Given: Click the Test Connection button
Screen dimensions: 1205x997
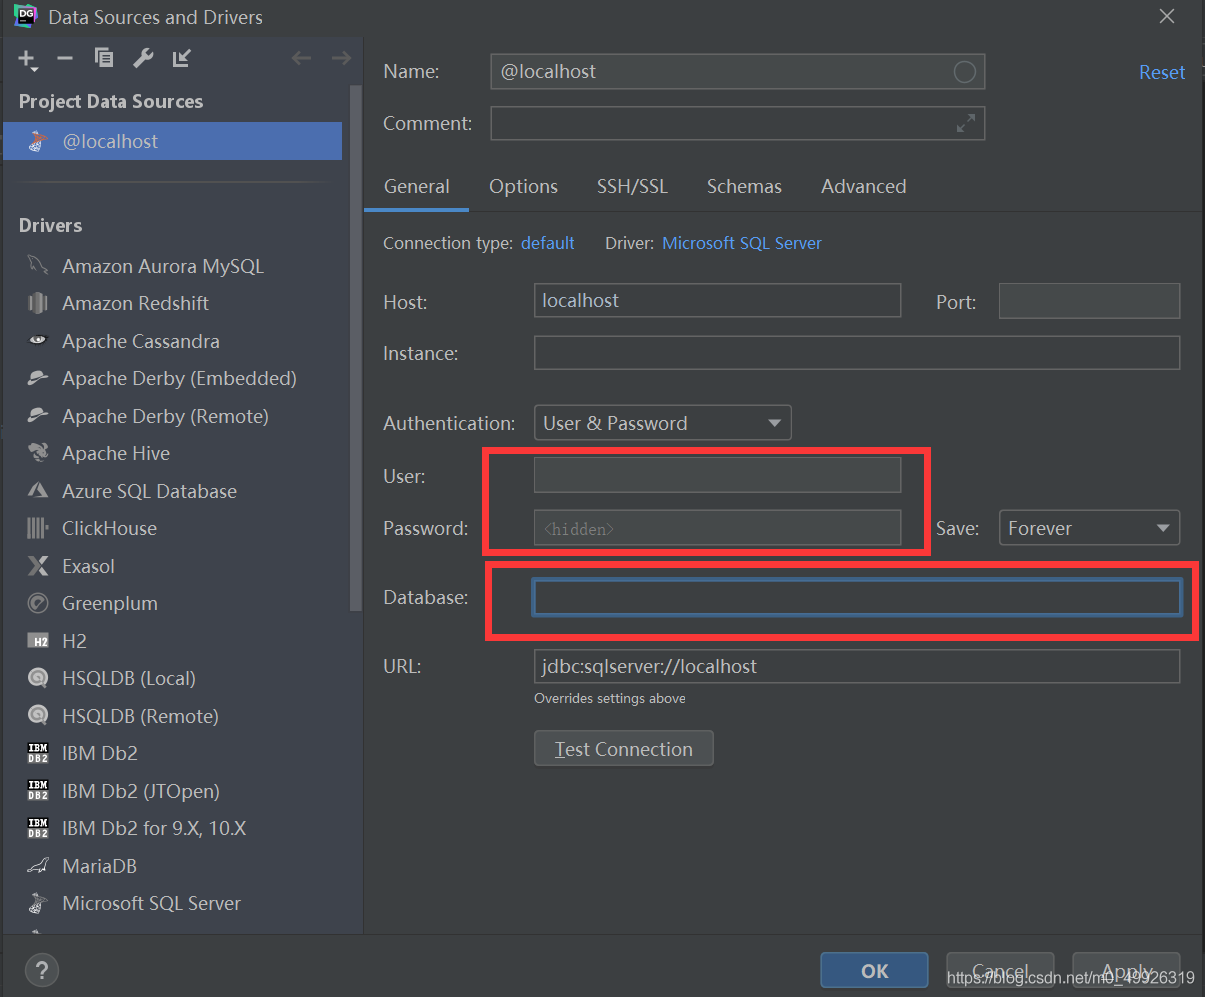Looking at the screenshot, I should point(624,749).
